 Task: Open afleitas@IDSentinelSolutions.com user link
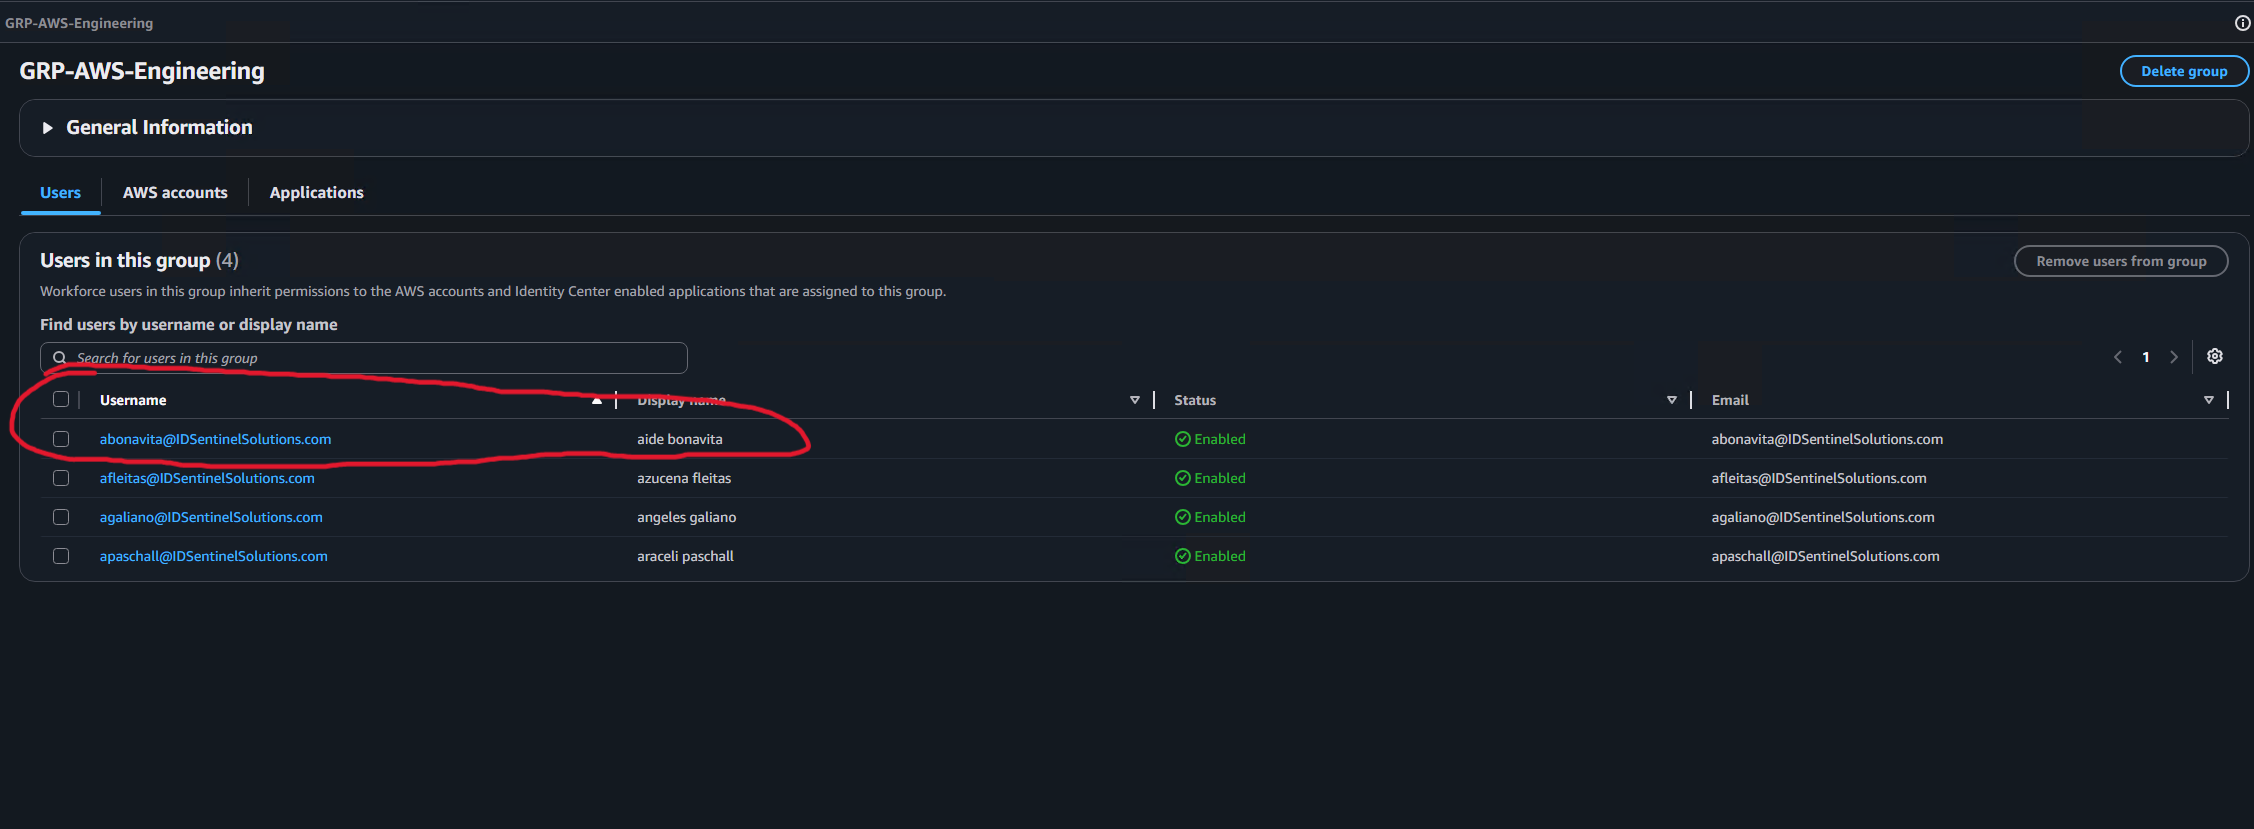coord(207,478)
